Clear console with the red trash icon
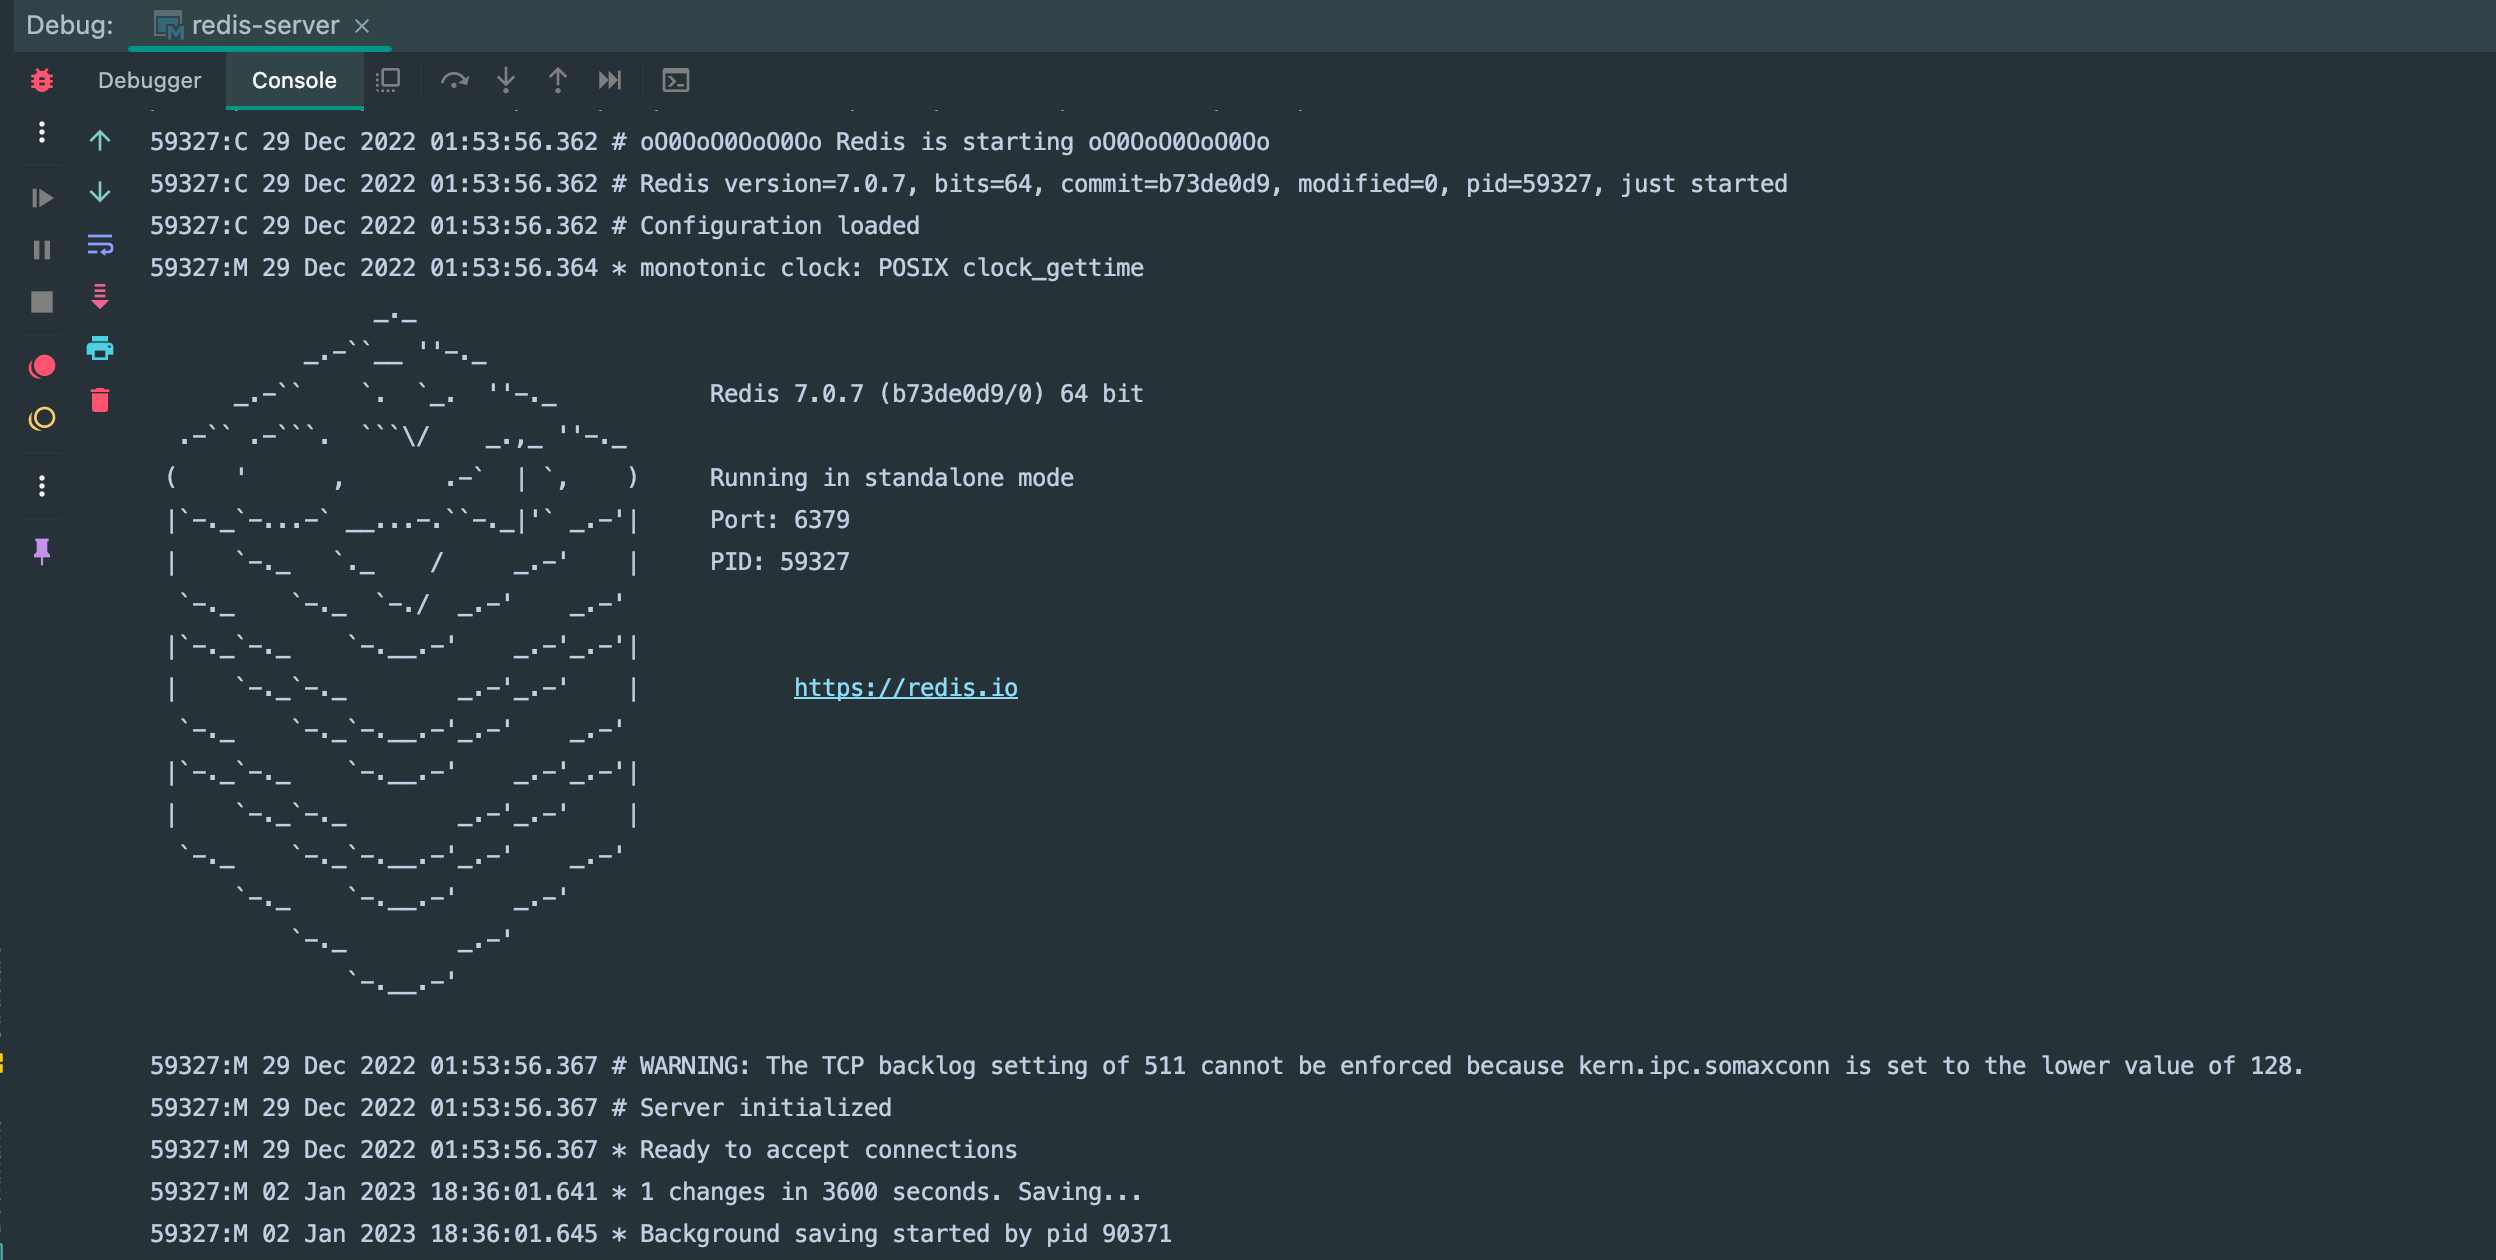 [100, 400]
